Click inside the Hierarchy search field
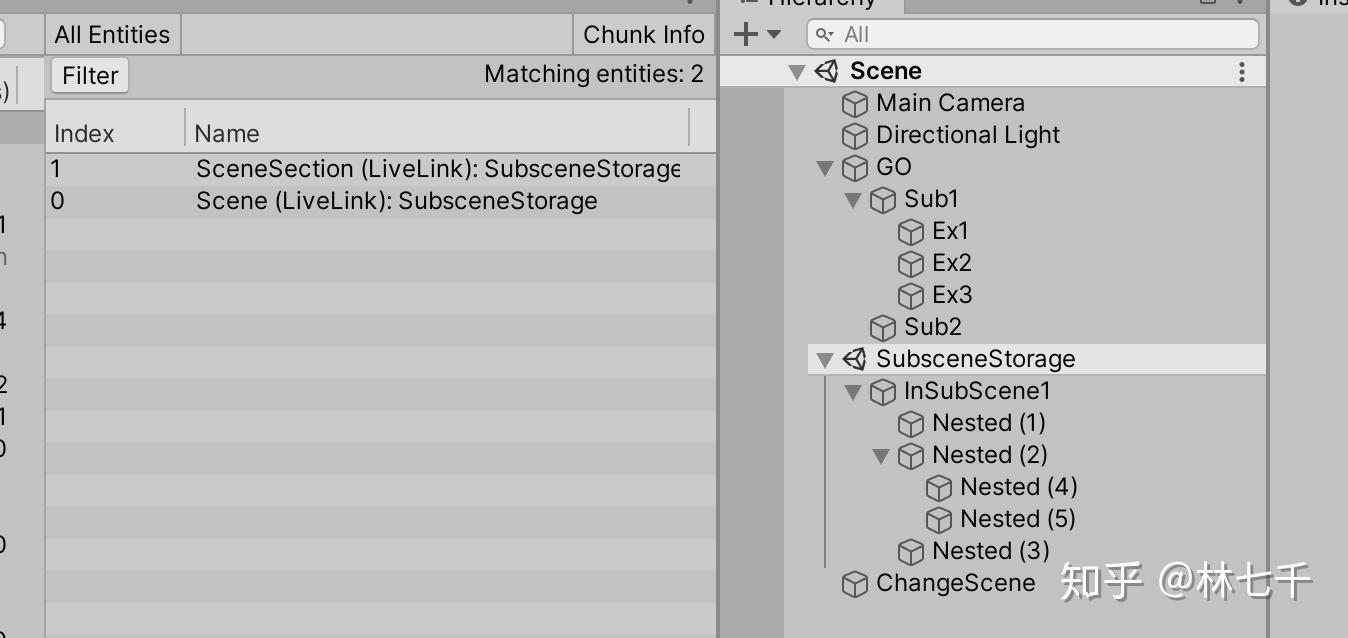 [1030, 33]
